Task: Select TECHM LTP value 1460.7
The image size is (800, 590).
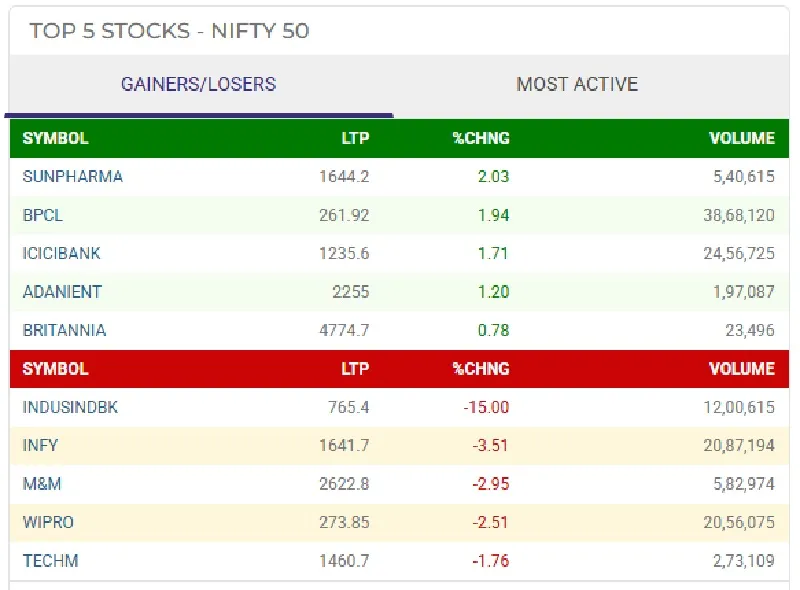Action: pos(344,561)
